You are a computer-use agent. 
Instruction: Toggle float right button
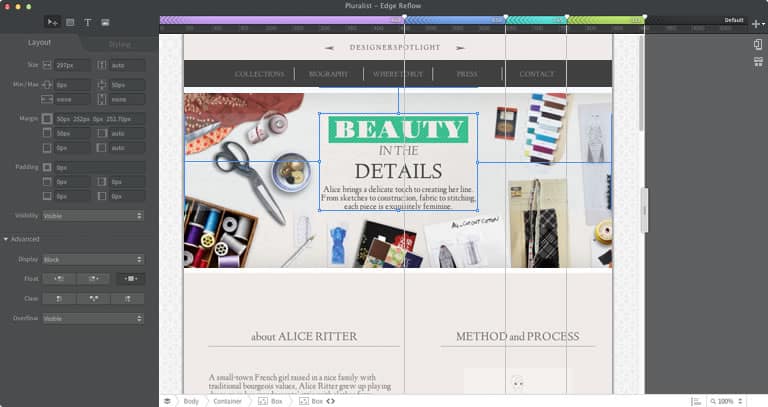(x=93, y=278)
